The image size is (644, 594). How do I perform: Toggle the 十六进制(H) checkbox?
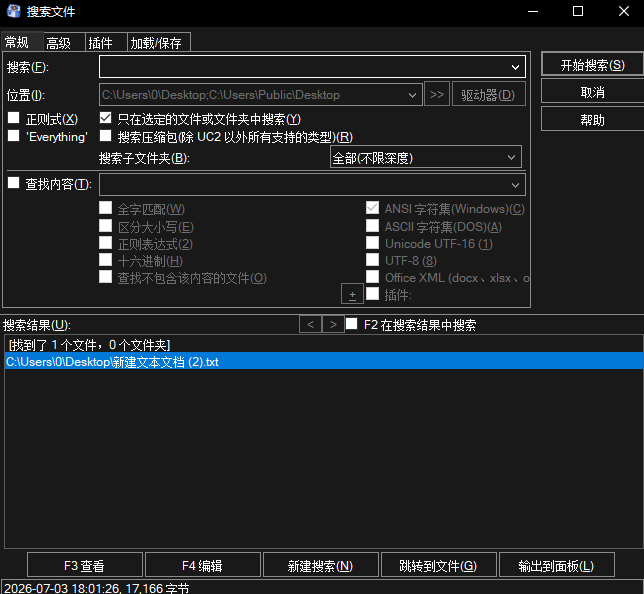click(x=106, y=260)
